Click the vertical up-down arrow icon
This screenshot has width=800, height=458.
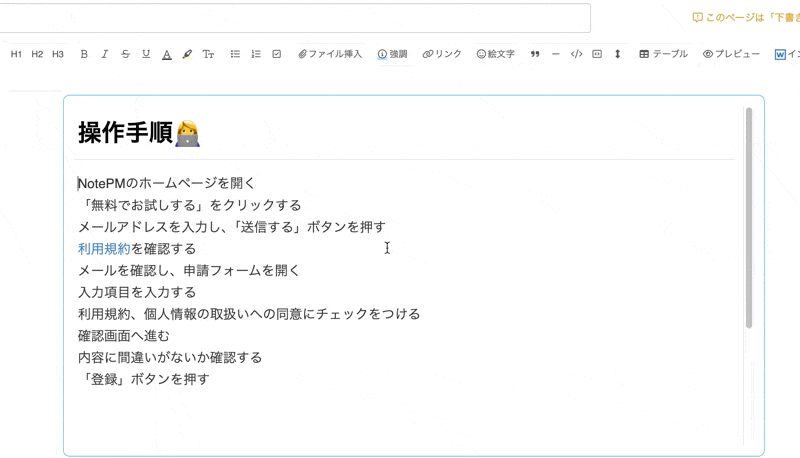click(617, 54)
